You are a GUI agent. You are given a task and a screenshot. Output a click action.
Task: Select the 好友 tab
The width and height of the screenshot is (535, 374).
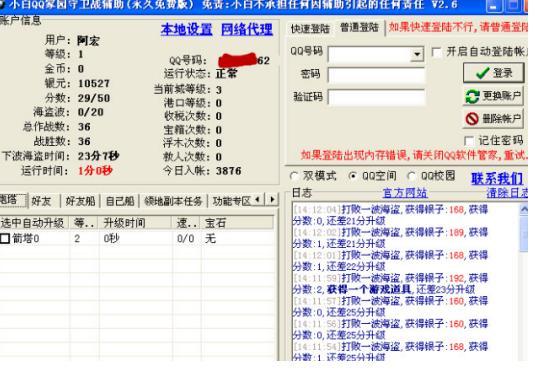click(42, 201)
